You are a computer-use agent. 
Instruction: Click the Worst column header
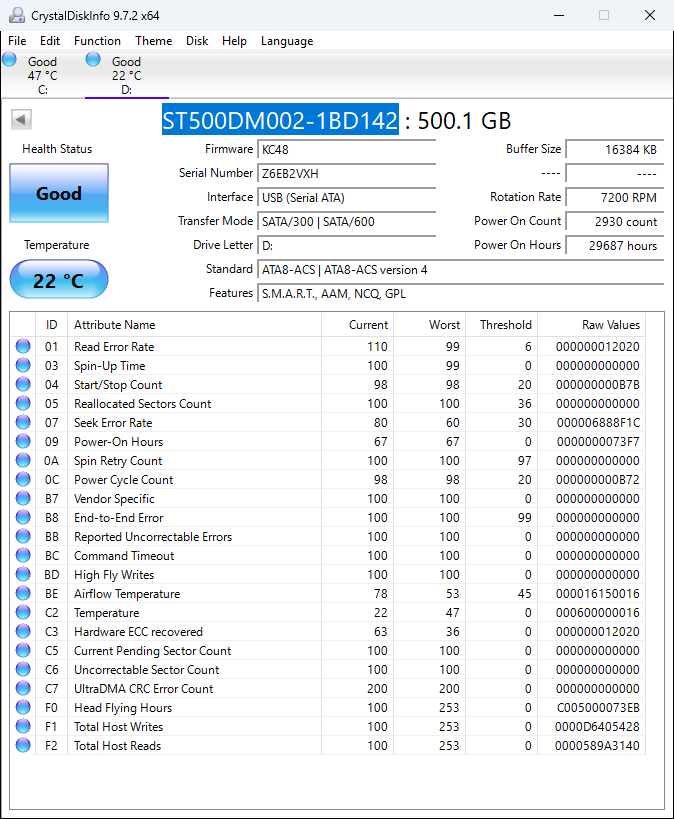pos(429,325)
